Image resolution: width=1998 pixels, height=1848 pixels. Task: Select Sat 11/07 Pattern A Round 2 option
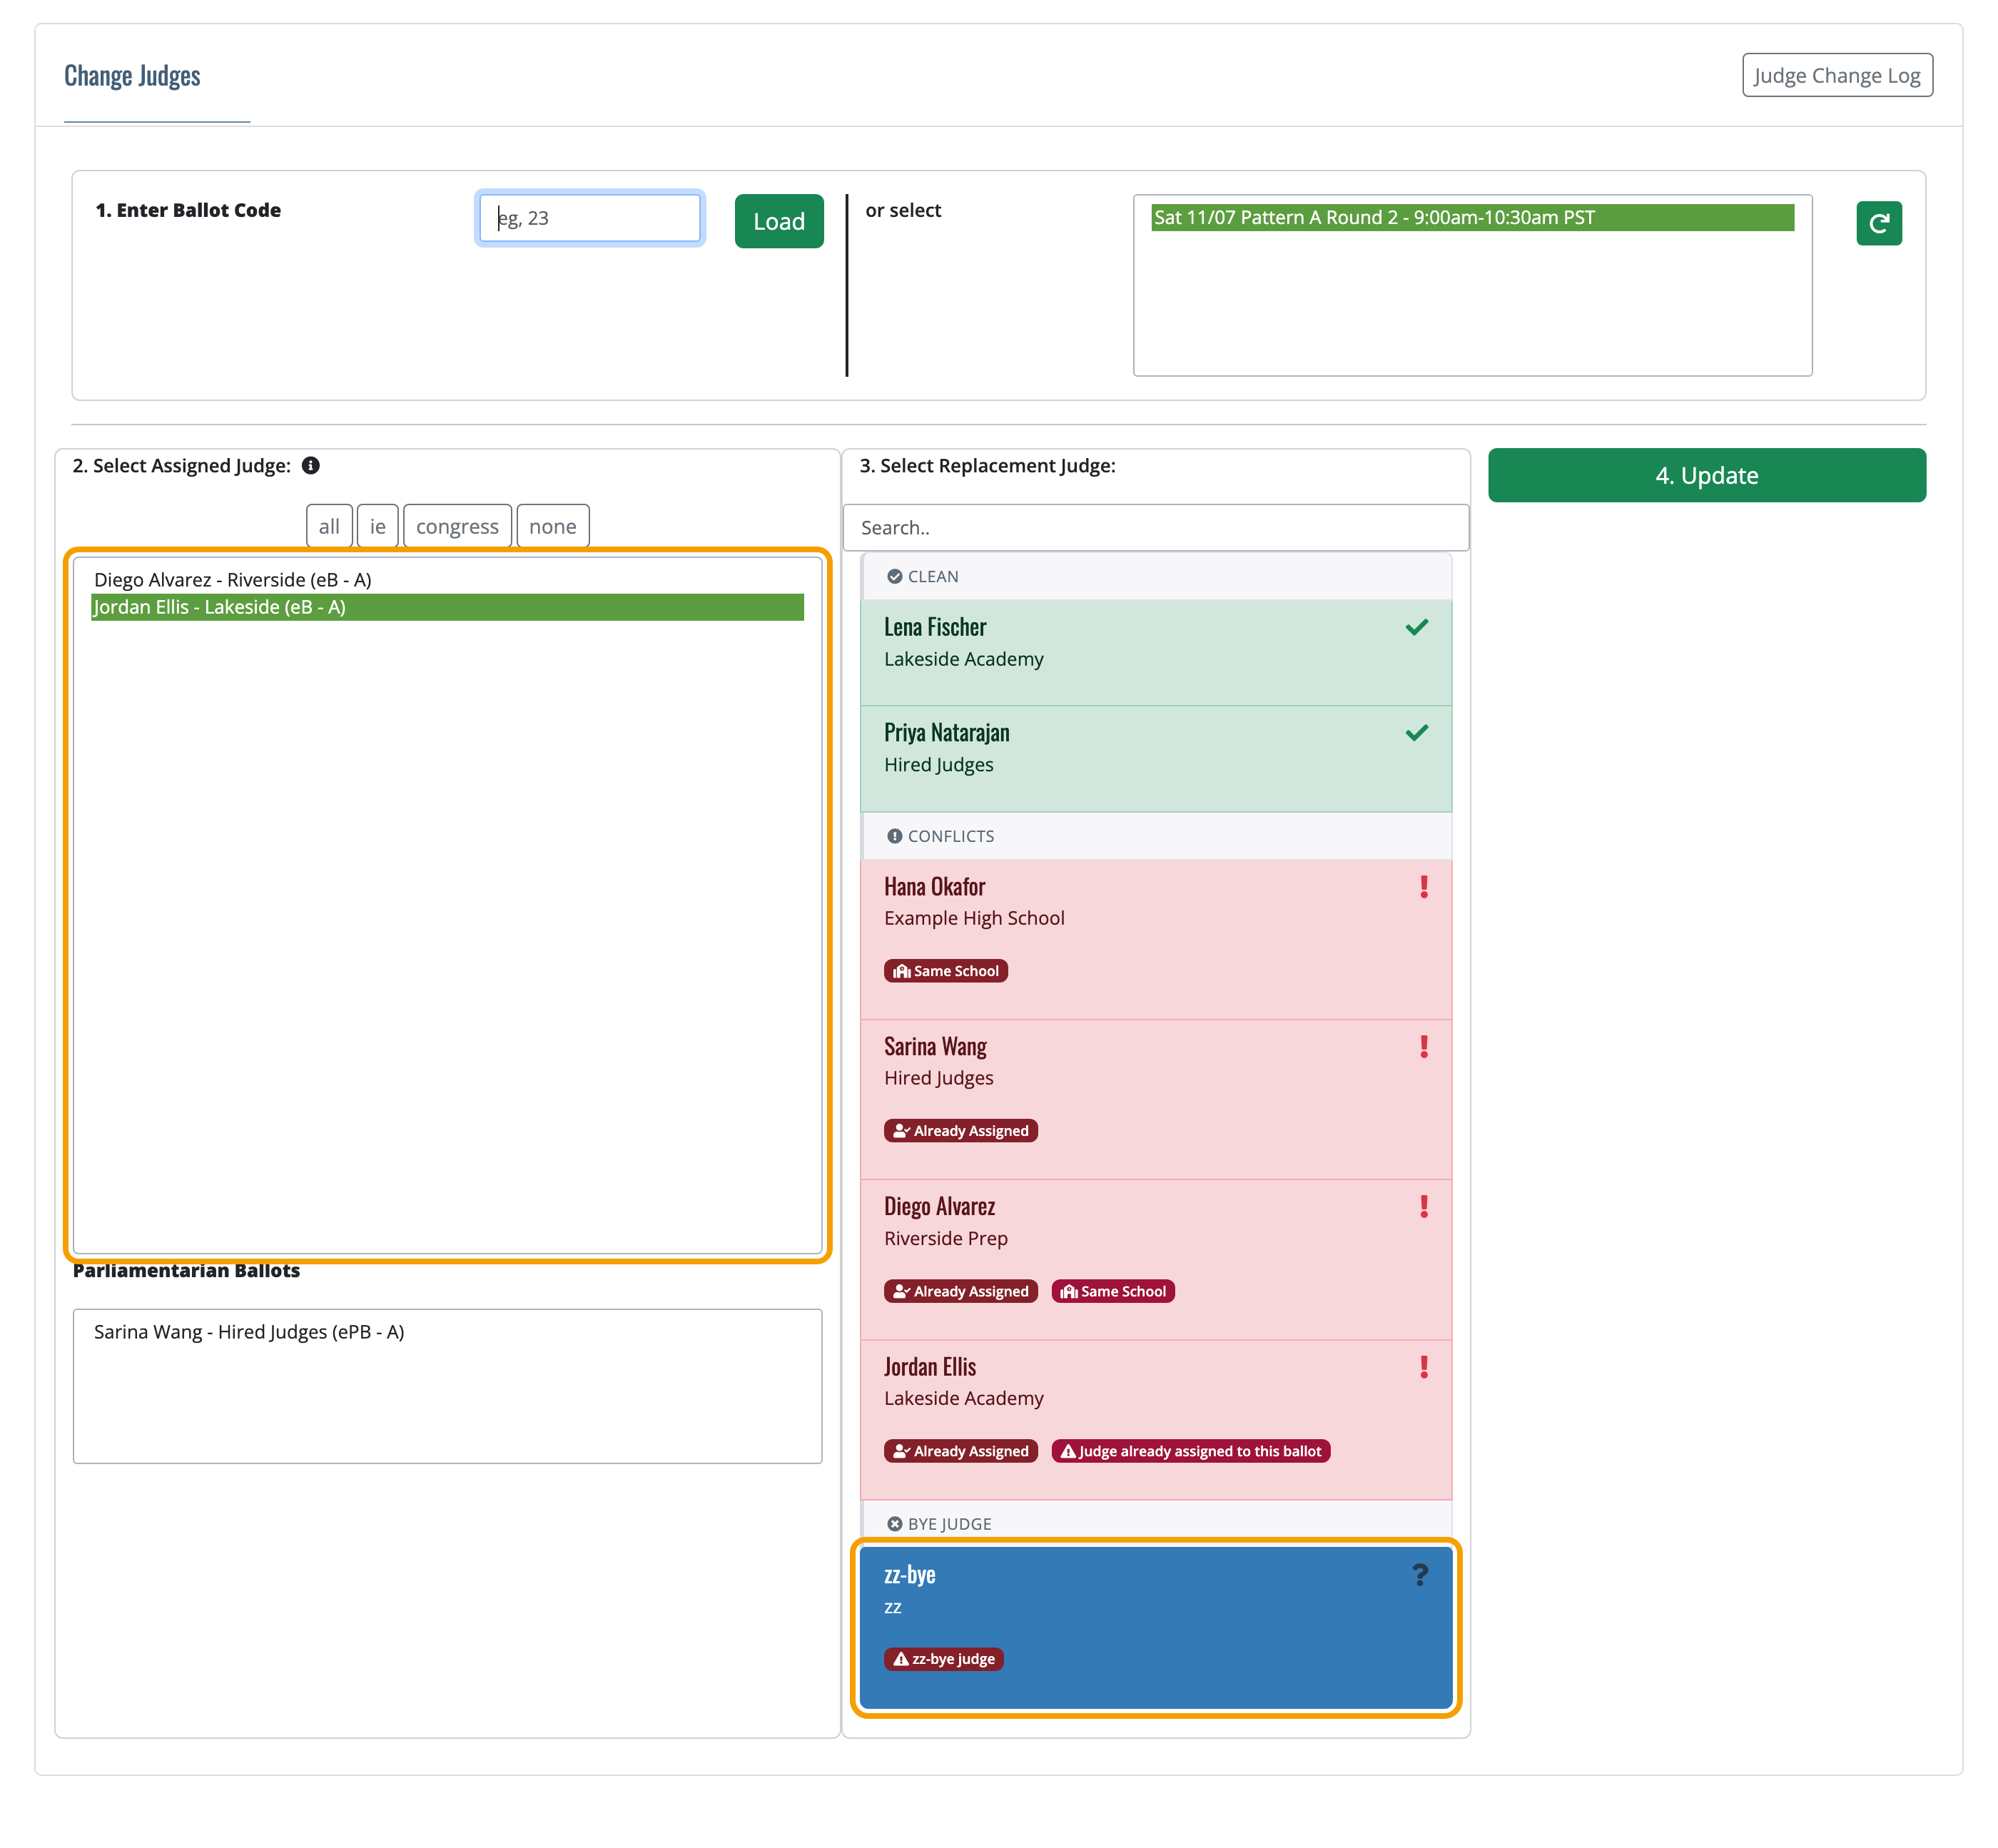click(1471, 218)
